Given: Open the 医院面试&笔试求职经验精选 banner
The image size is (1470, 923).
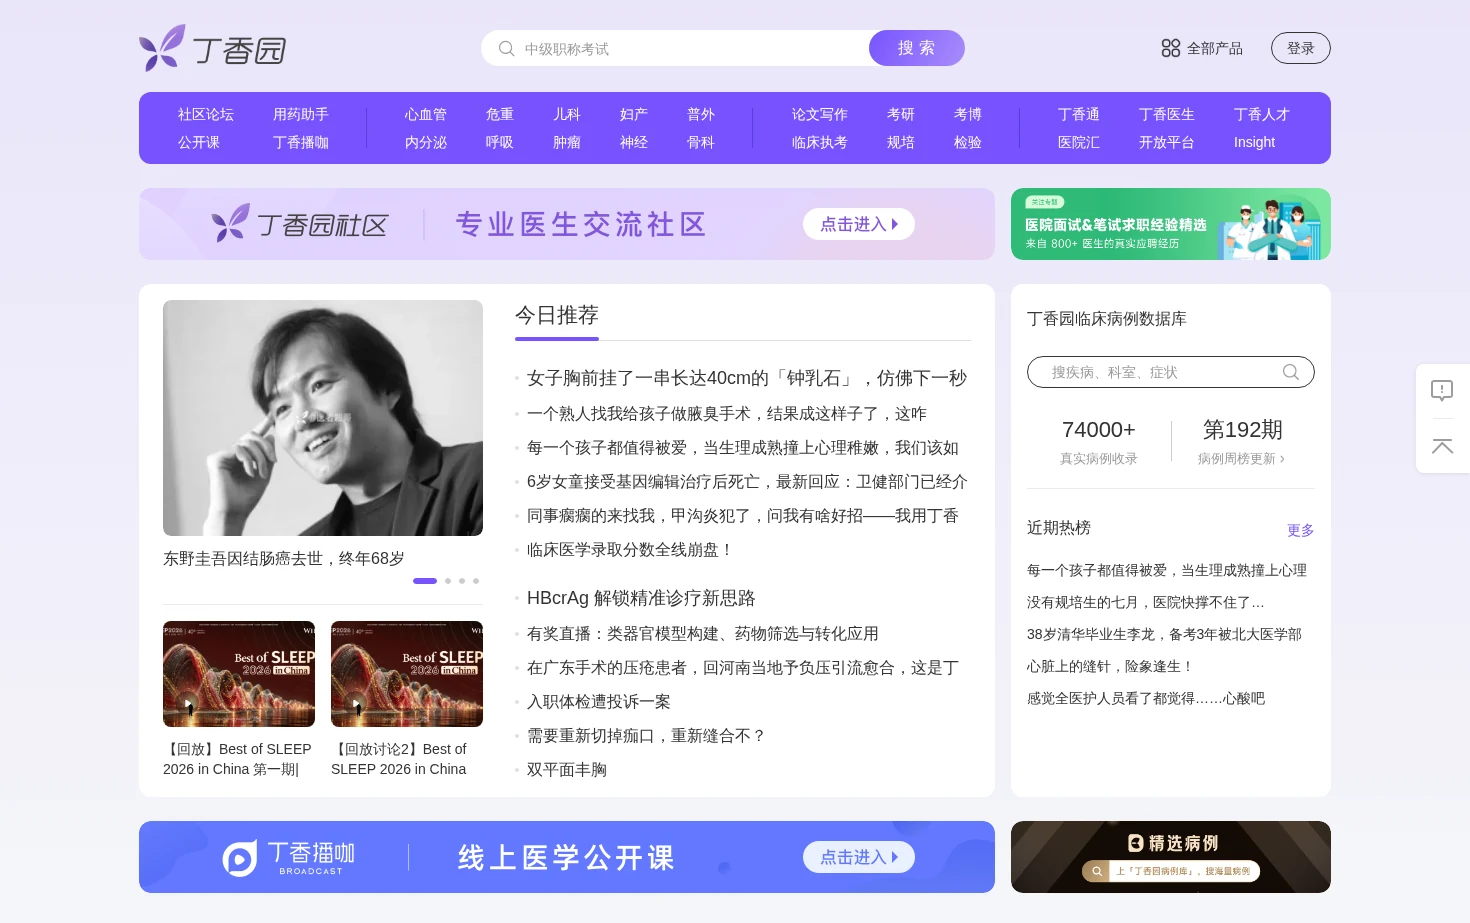Looking at the screenshot, I should 1171,224.
